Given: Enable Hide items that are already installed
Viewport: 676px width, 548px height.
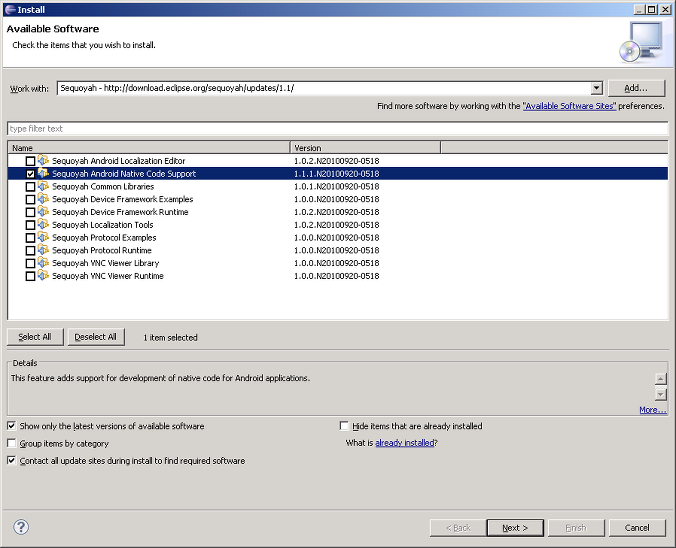Looking at the screenshot, I should point(344,426).
